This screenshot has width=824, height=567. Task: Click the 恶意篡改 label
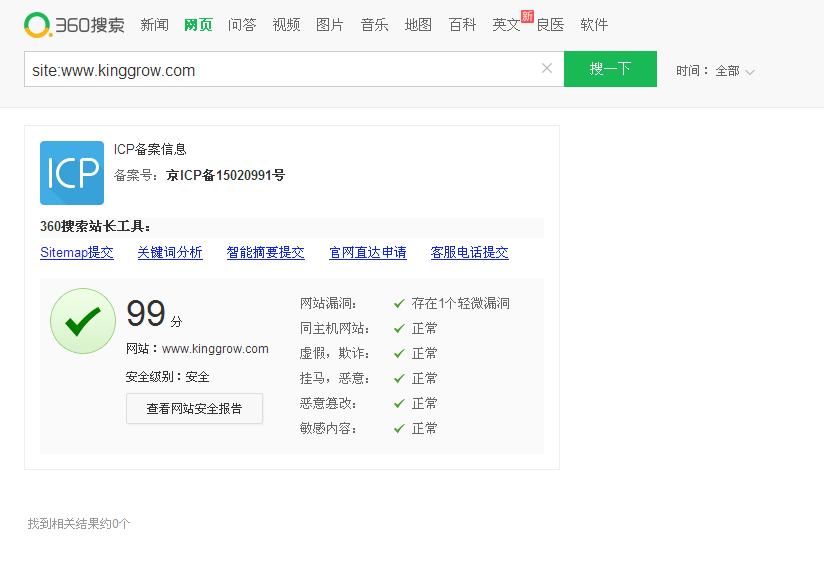pos(328,403)
